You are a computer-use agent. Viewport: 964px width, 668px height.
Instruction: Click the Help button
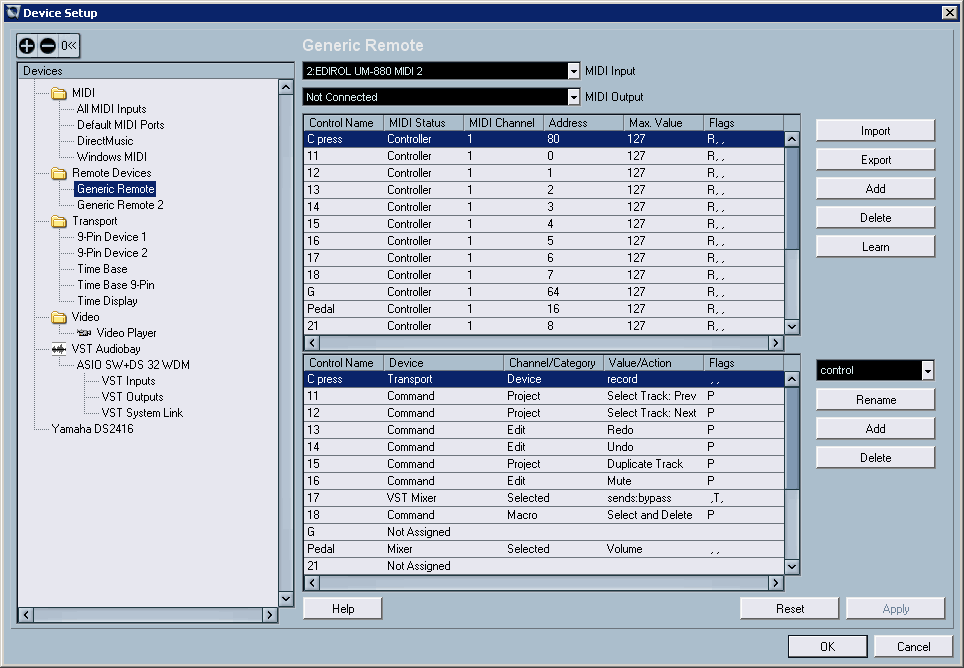click(342, 609)
